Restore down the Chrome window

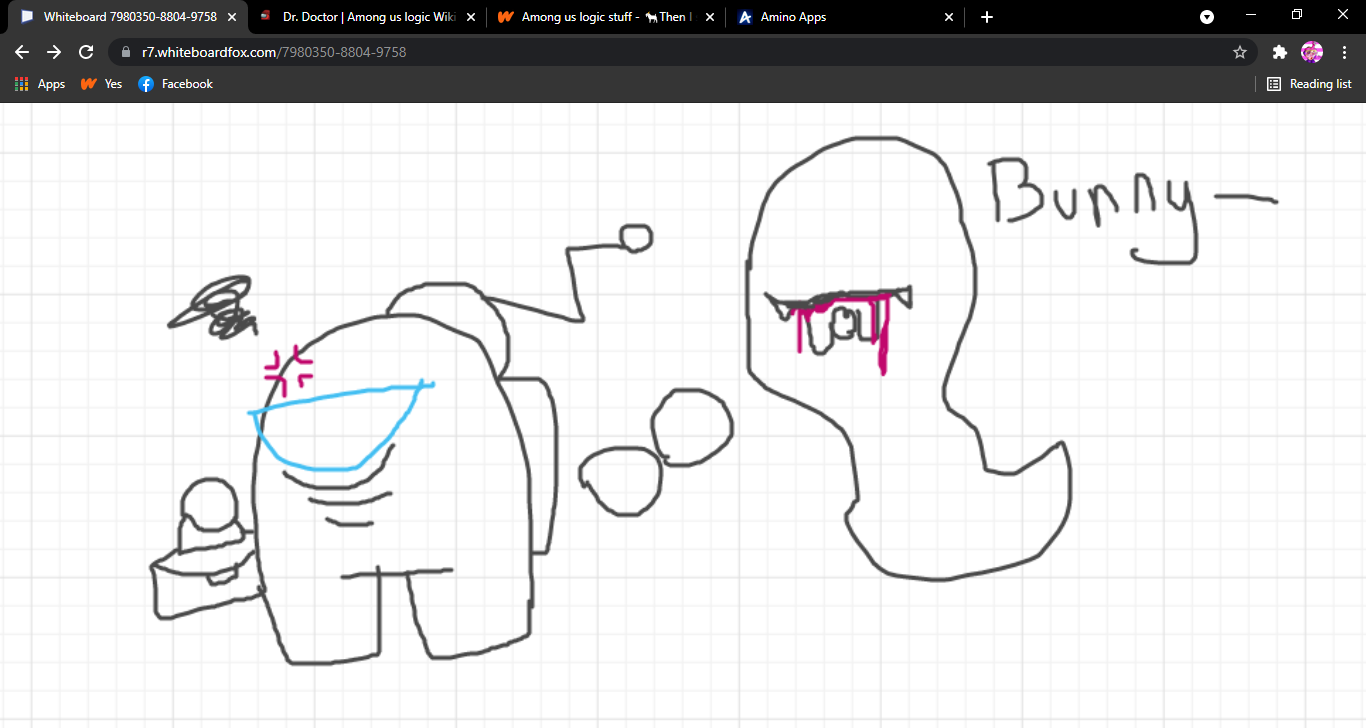coord(1297,15)
